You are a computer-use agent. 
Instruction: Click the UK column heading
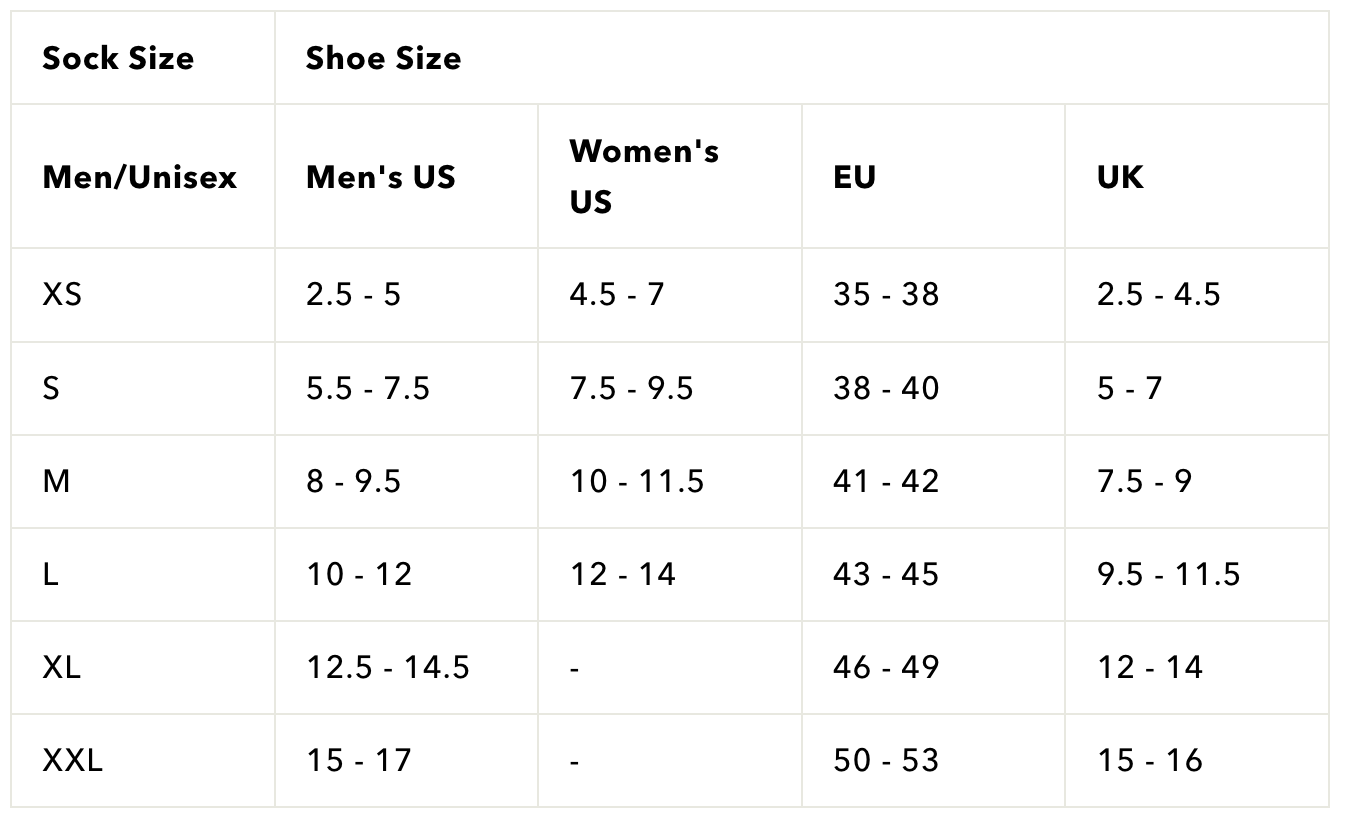(x=1197, y=177)
